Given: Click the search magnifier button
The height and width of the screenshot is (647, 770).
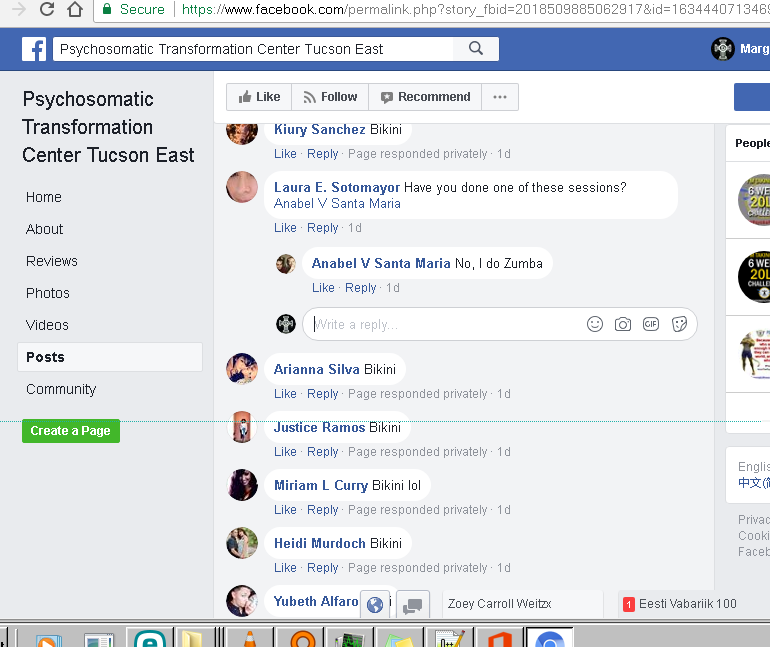Looking at the screenshot, I should click(x=476, y=49).
